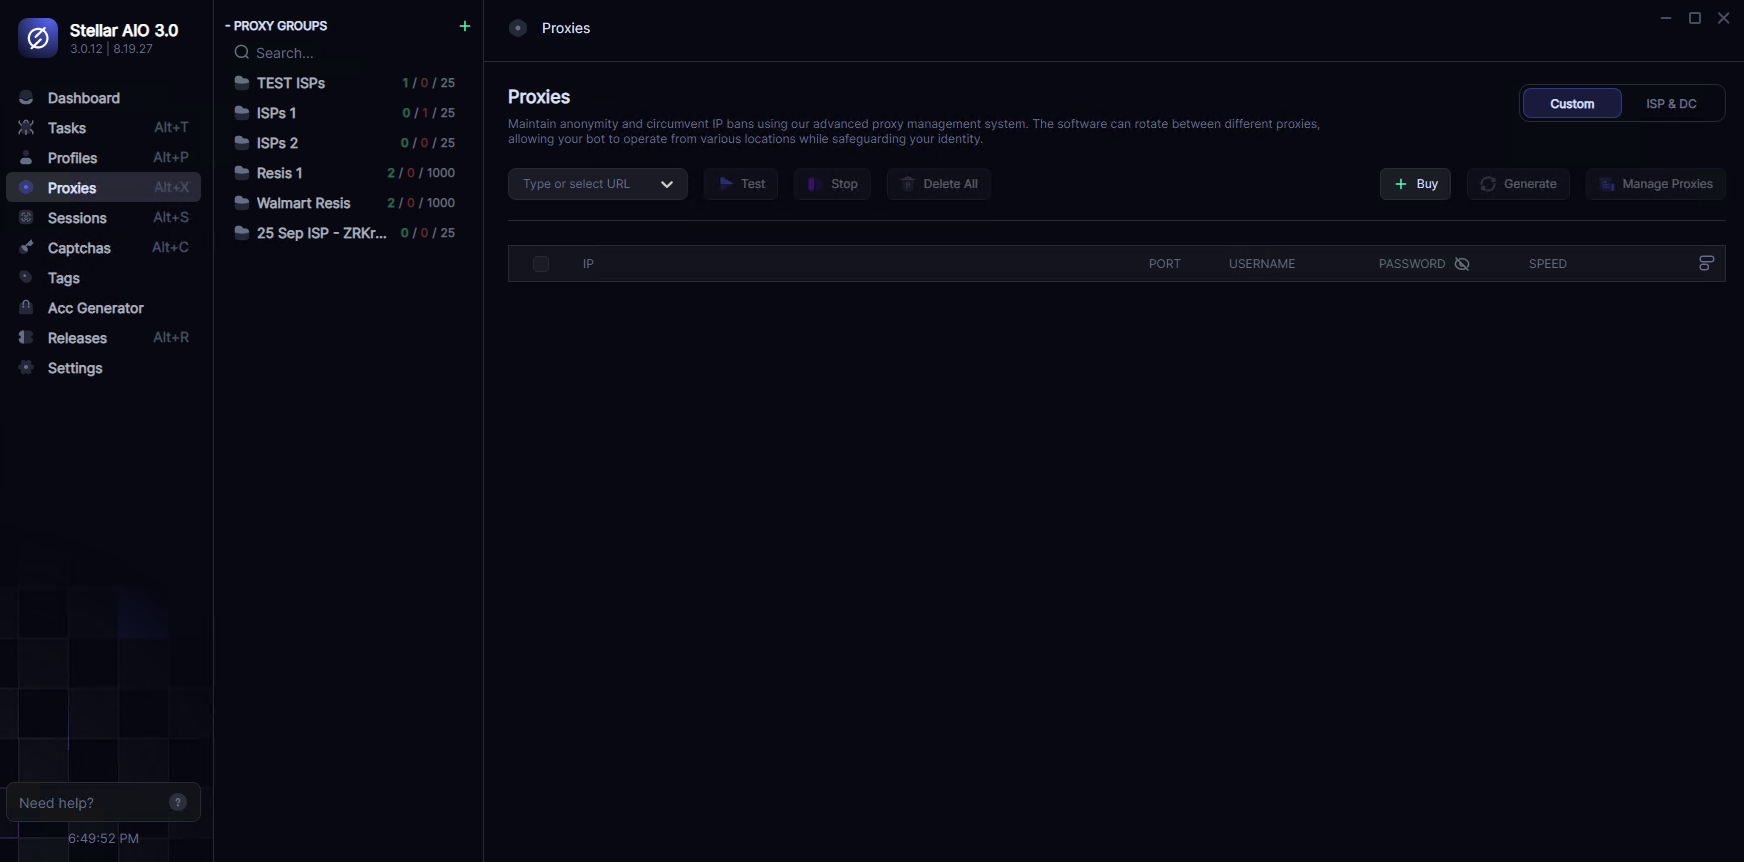Click the Settings gear icon in sidebar
1744x862 pixels.
(x=27, y=368)
